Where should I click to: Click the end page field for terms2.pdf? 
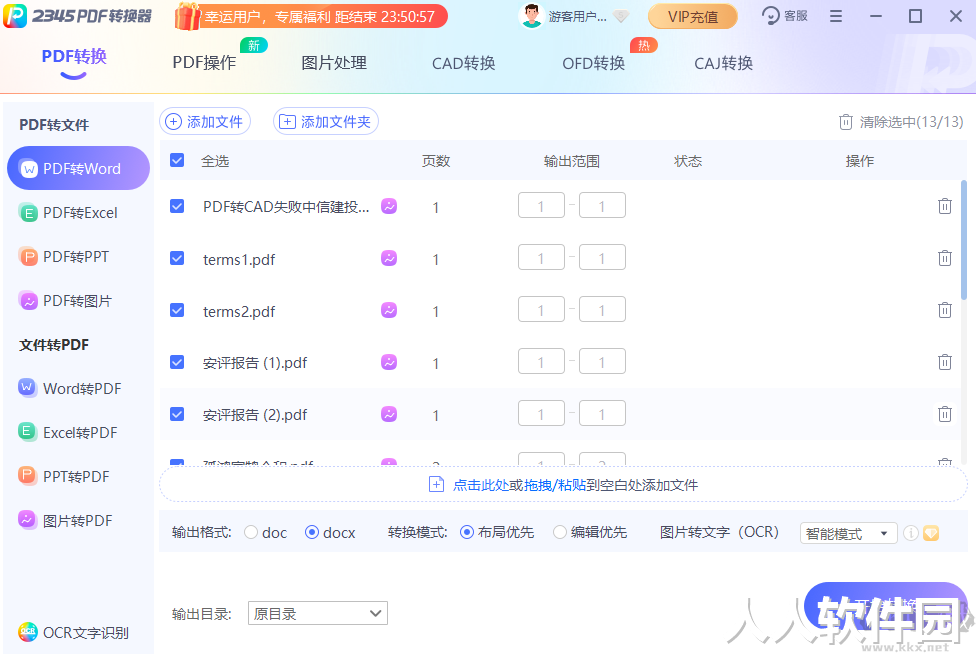(602, 310)
